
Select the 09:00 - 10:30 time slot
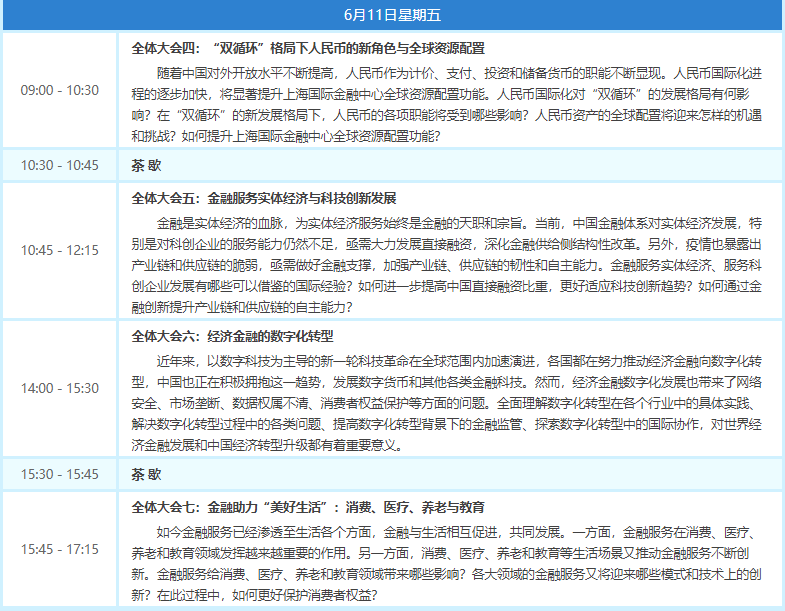point(60,90)
